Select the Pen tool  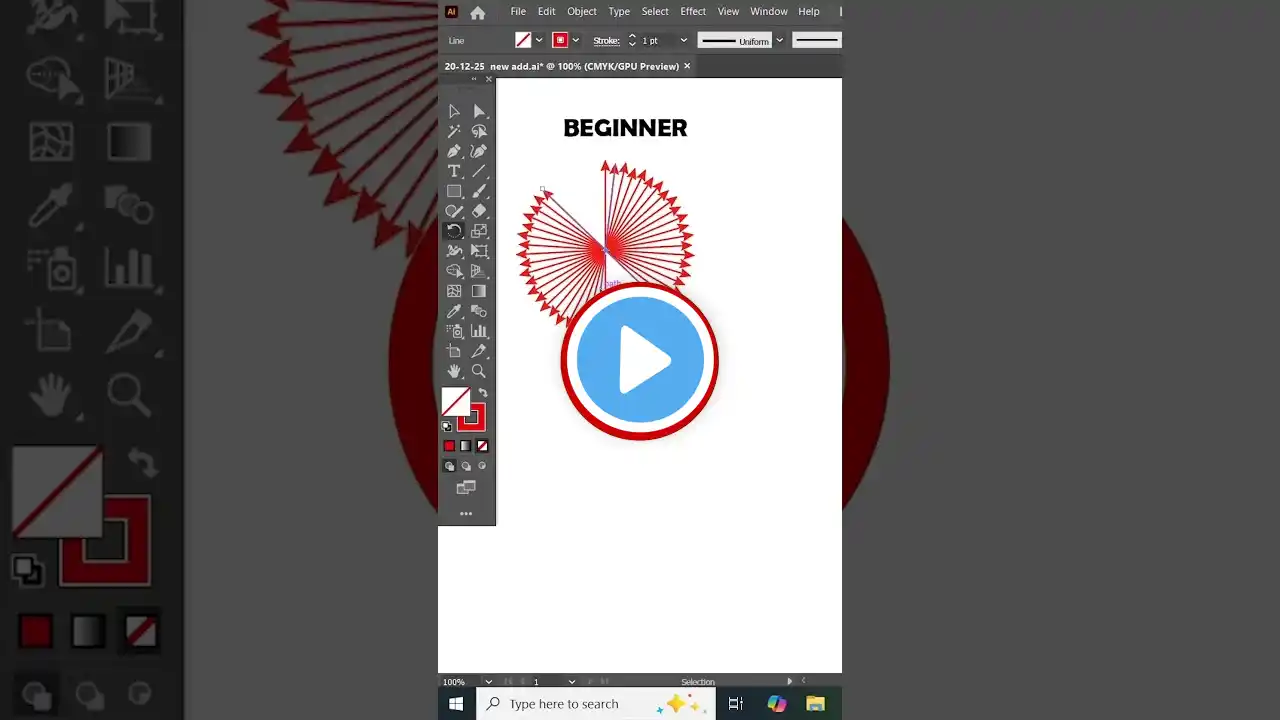454,151
